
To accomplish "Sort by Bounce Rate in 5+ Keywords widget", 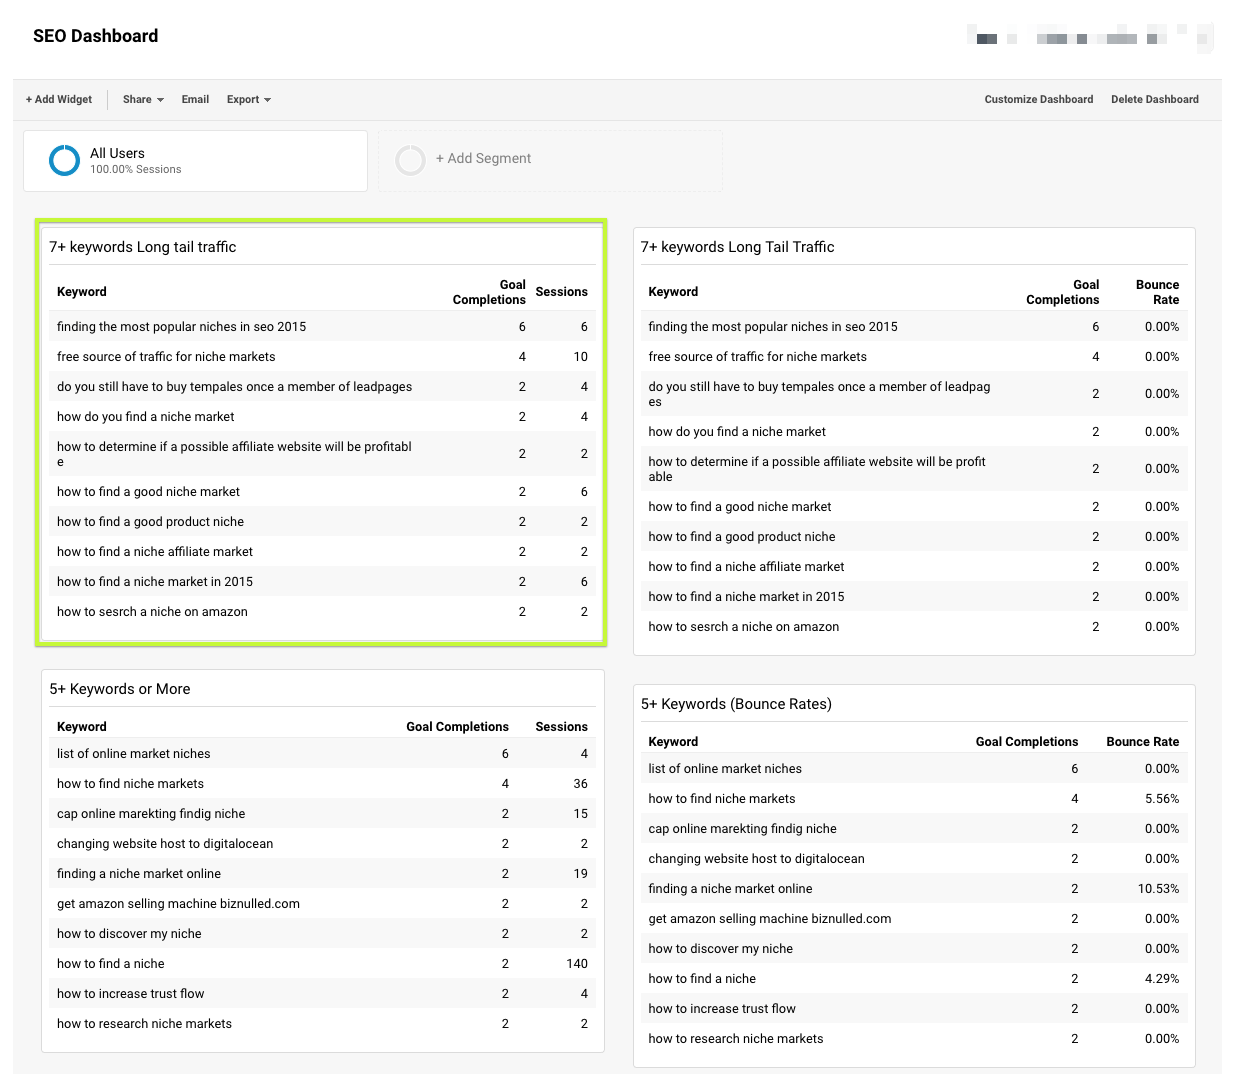I will click(1142, 741).
